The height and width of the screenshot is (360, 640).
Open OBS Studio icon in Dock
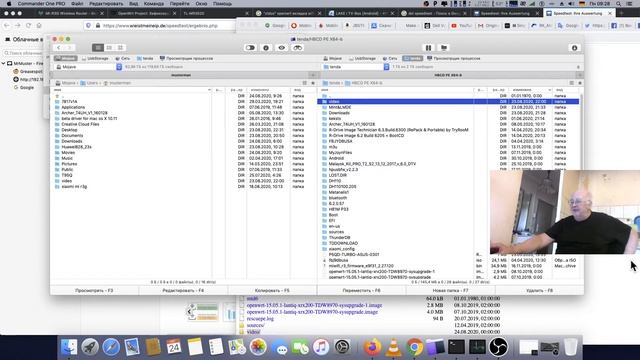pyautogui.click(x=498, y=347)
